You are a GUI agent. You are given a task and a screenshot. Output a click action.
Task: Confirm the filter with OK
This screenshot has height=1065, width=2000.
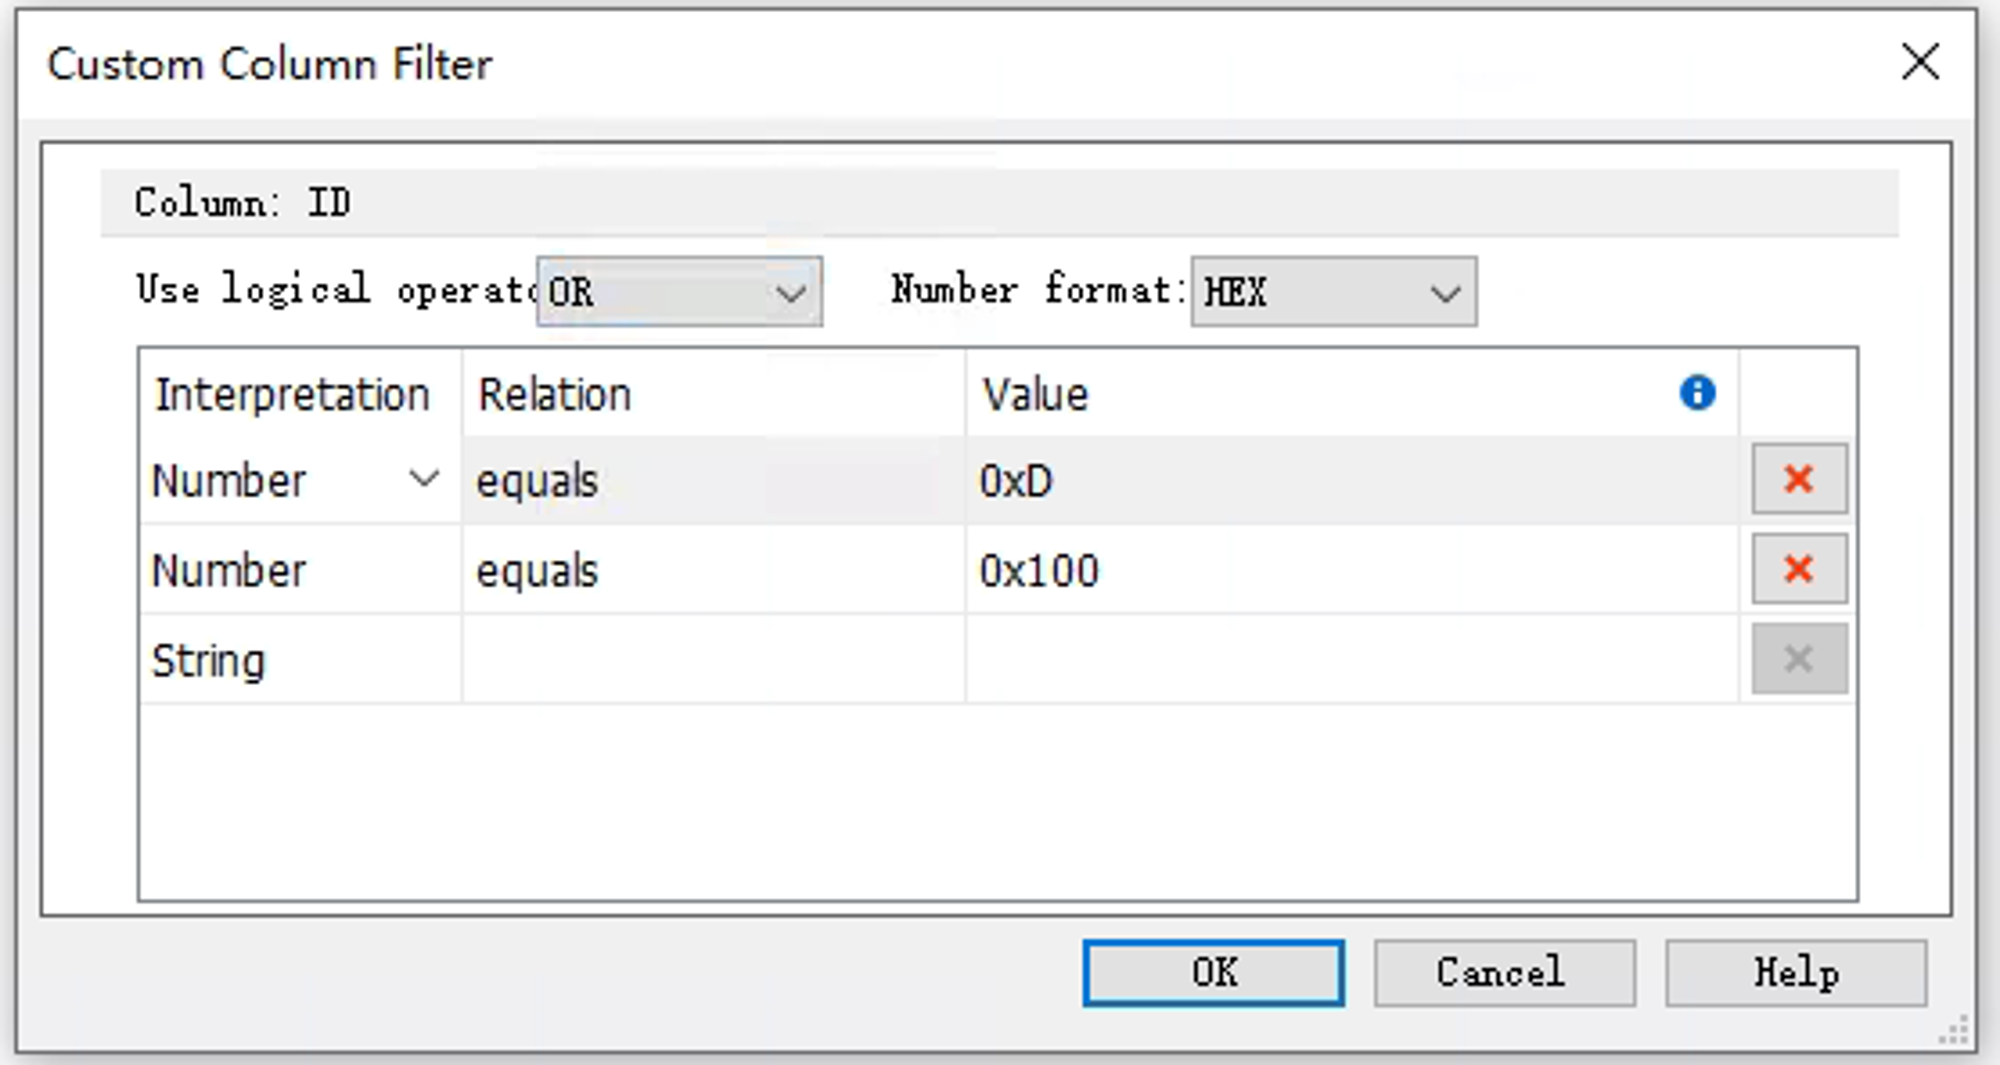[1213, 972]
